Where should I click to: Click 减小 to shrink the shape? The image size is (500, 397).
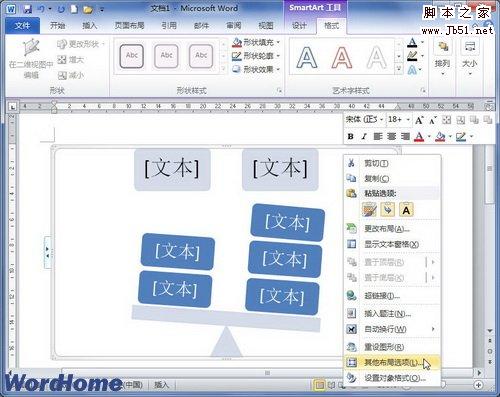click(71, 75)
